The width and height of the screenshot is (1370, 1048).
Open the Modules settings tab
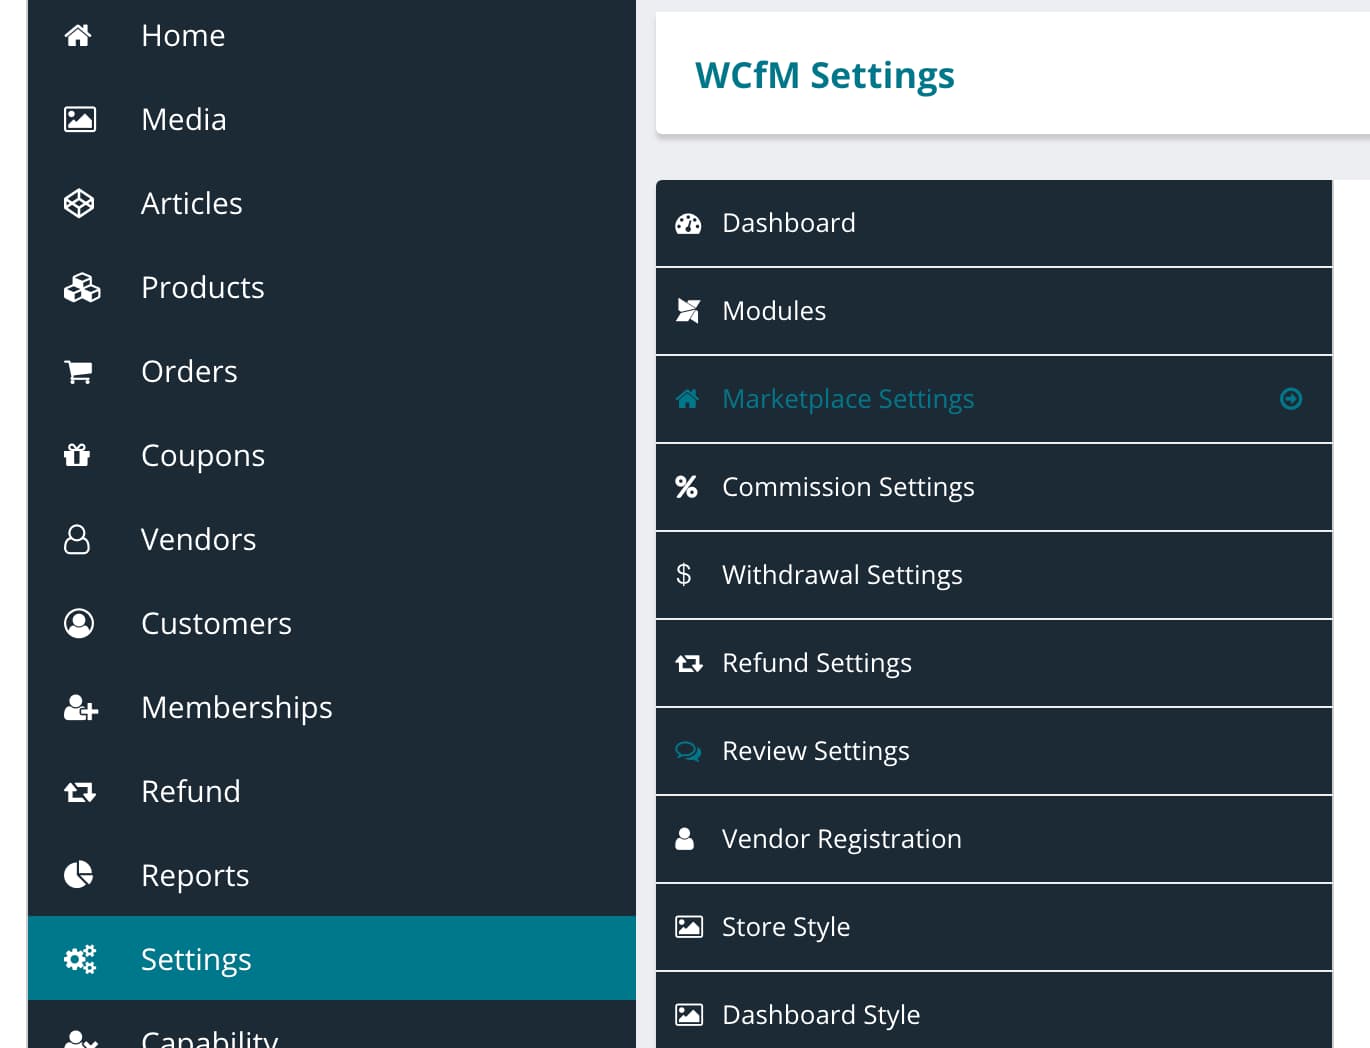pos(773,311)
